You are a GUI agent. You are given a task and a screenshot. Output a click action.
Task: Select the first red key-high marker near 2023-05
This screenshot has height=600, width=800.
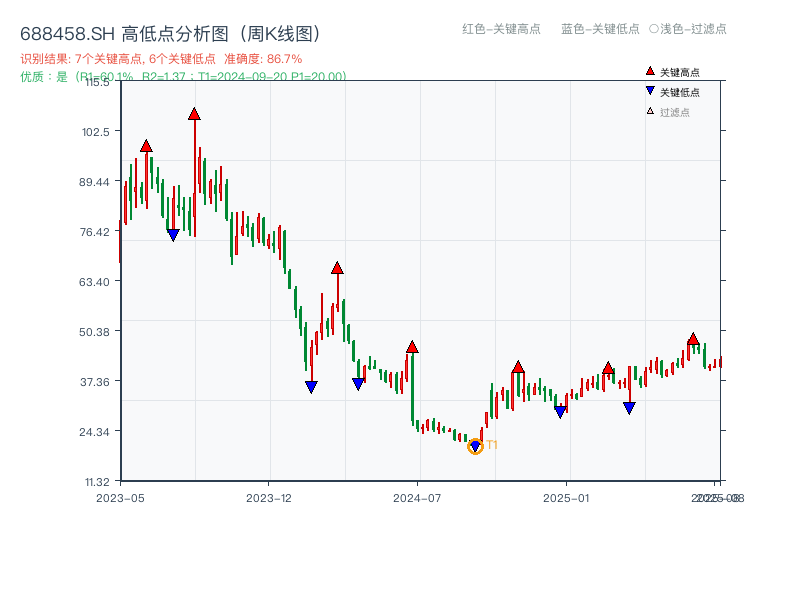[146, 146]
